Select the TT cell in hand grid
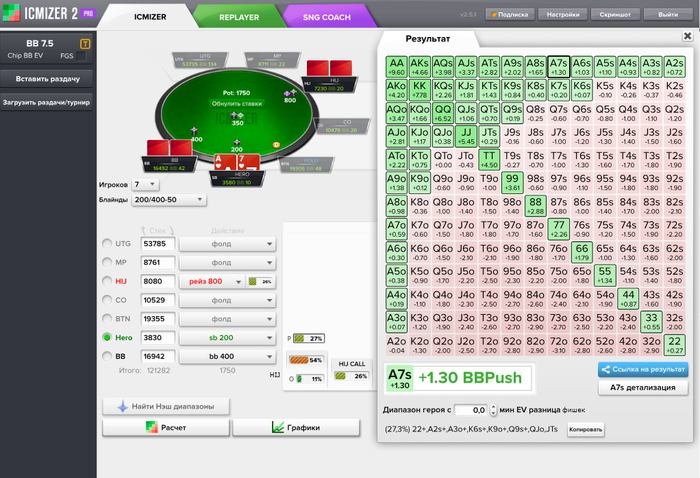The image size is (700, 478). [489, 159]
